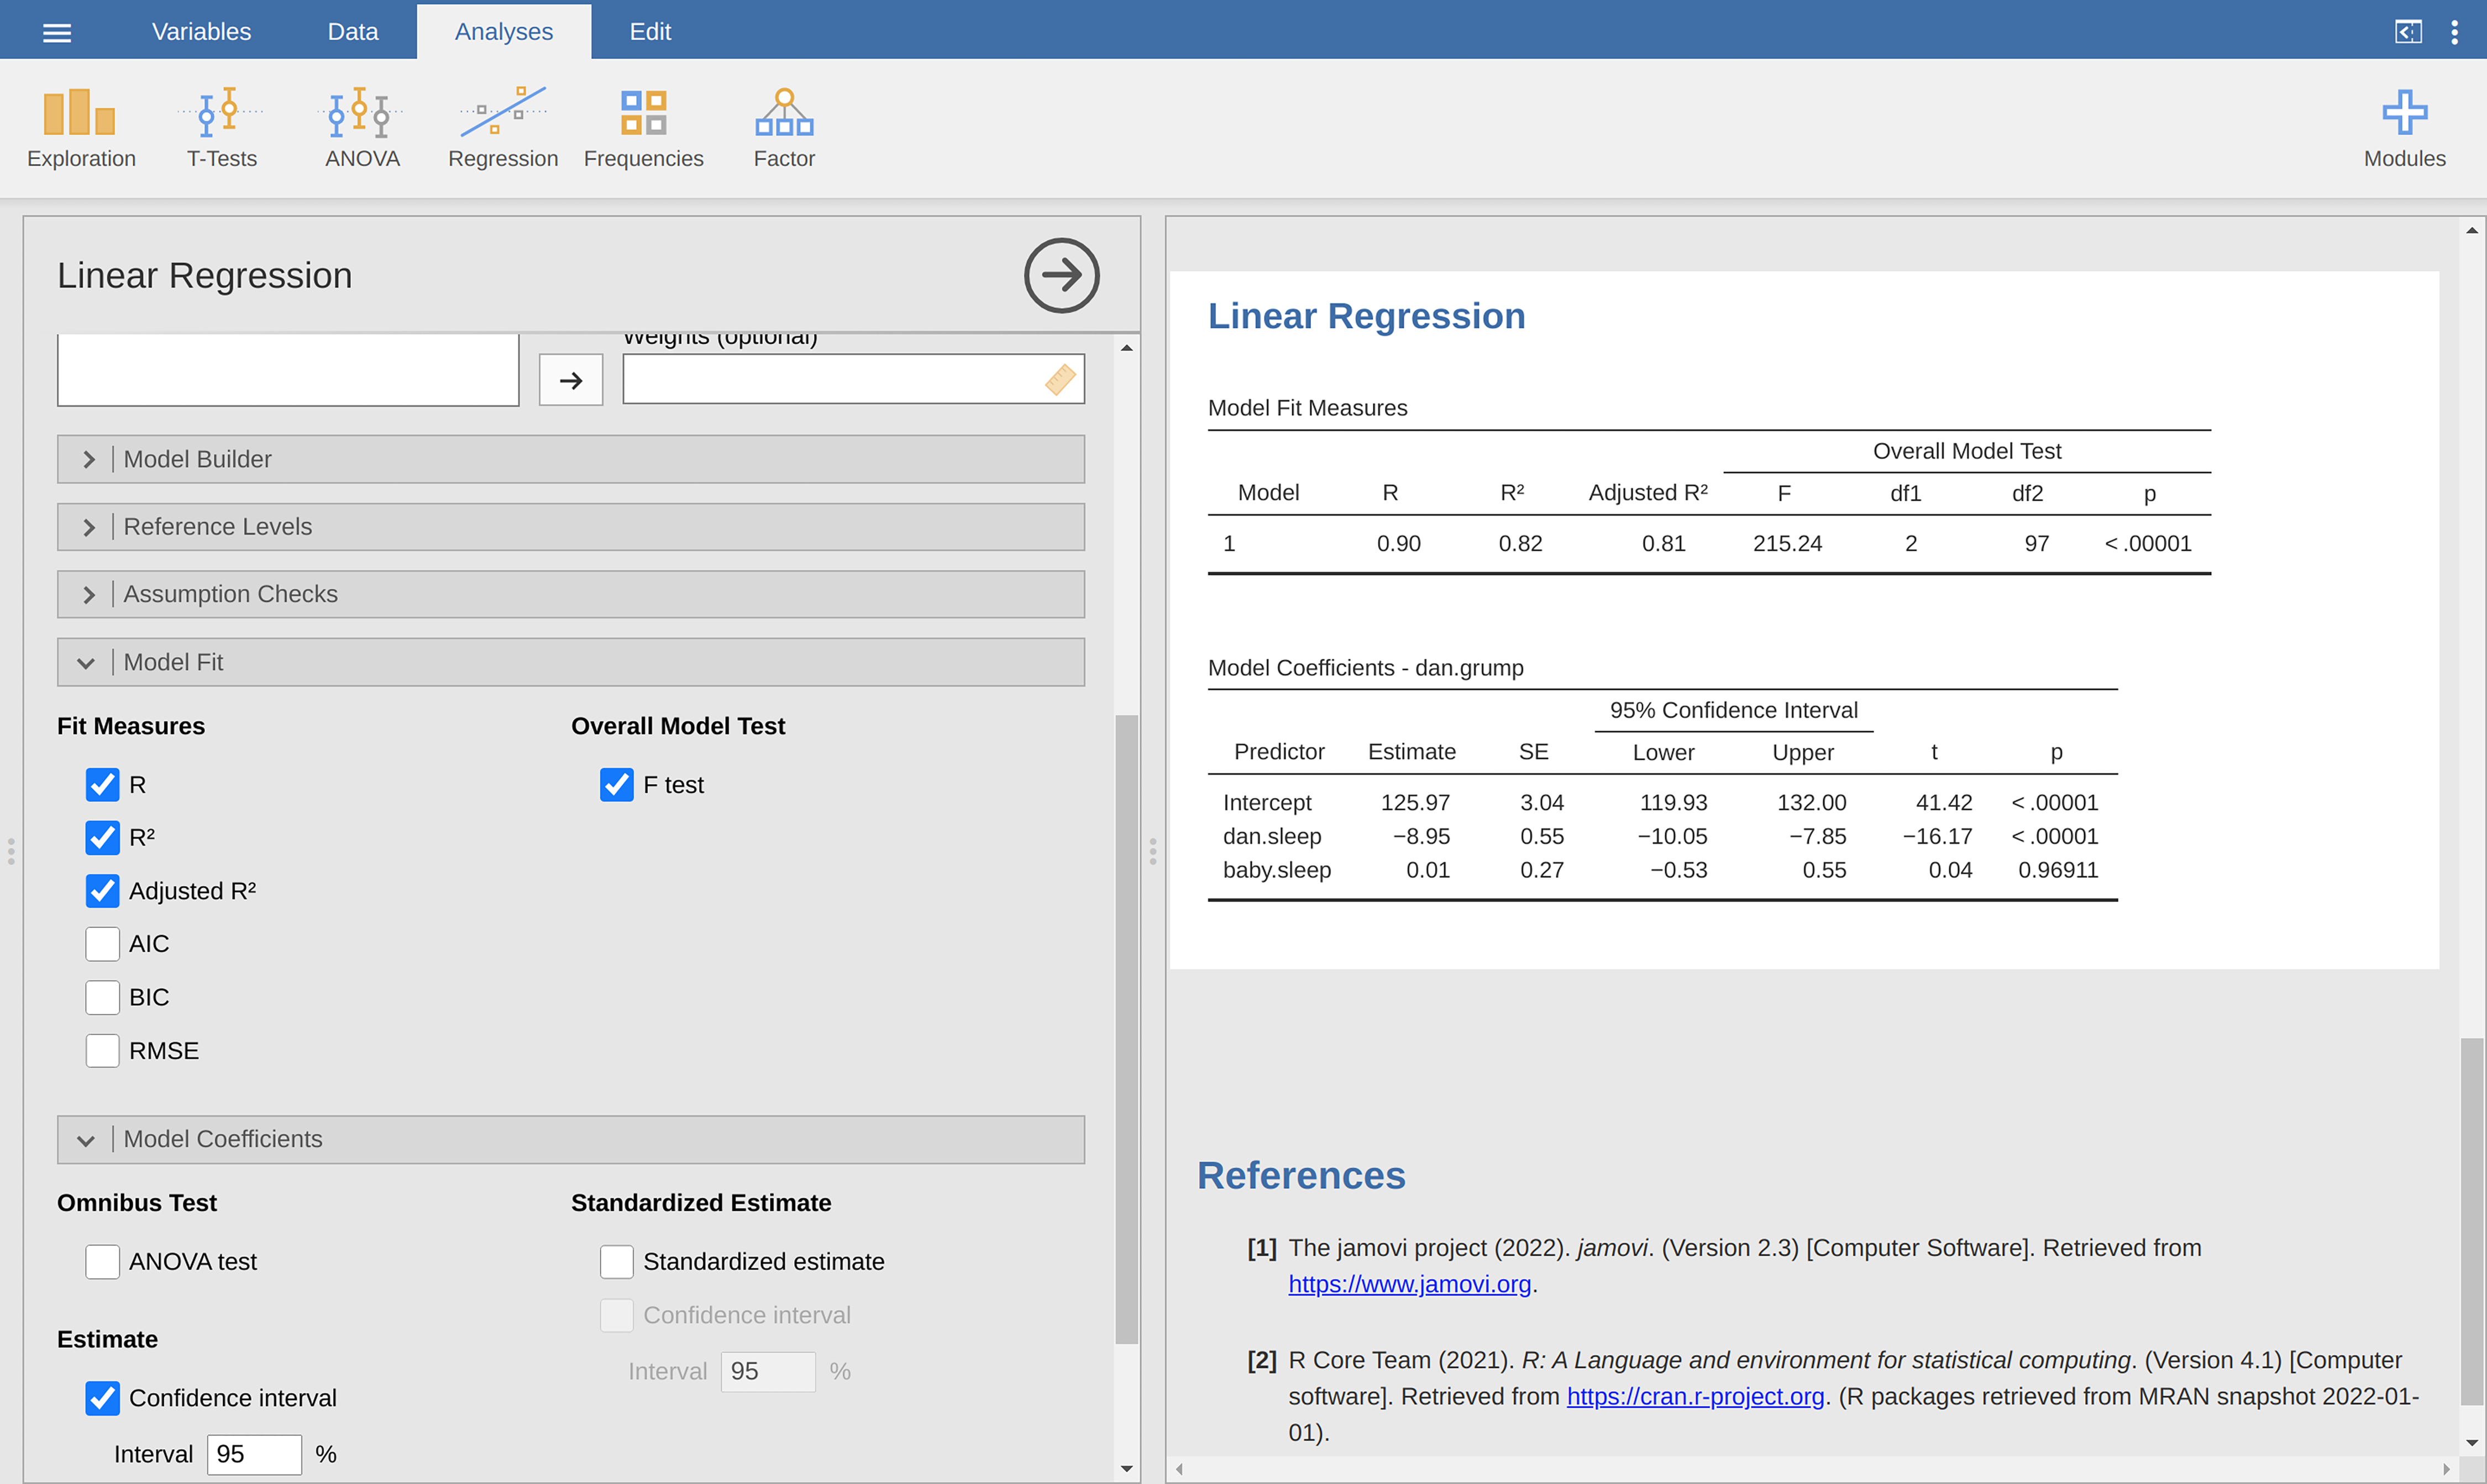Click the baby.sleep p value 0.96911
This screenshot has width=2487, height=1484.
[x=2058, y=870]
